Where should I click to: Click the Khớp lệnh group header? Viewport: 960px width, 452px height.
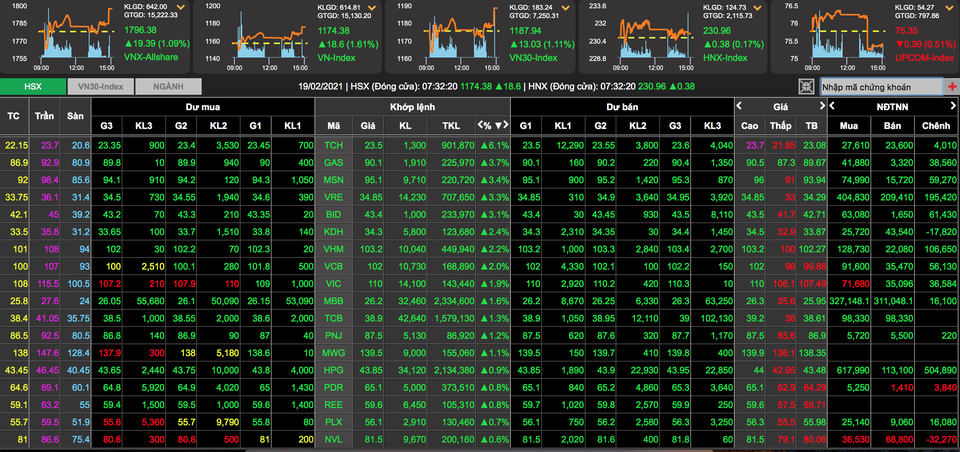(413, 107)
